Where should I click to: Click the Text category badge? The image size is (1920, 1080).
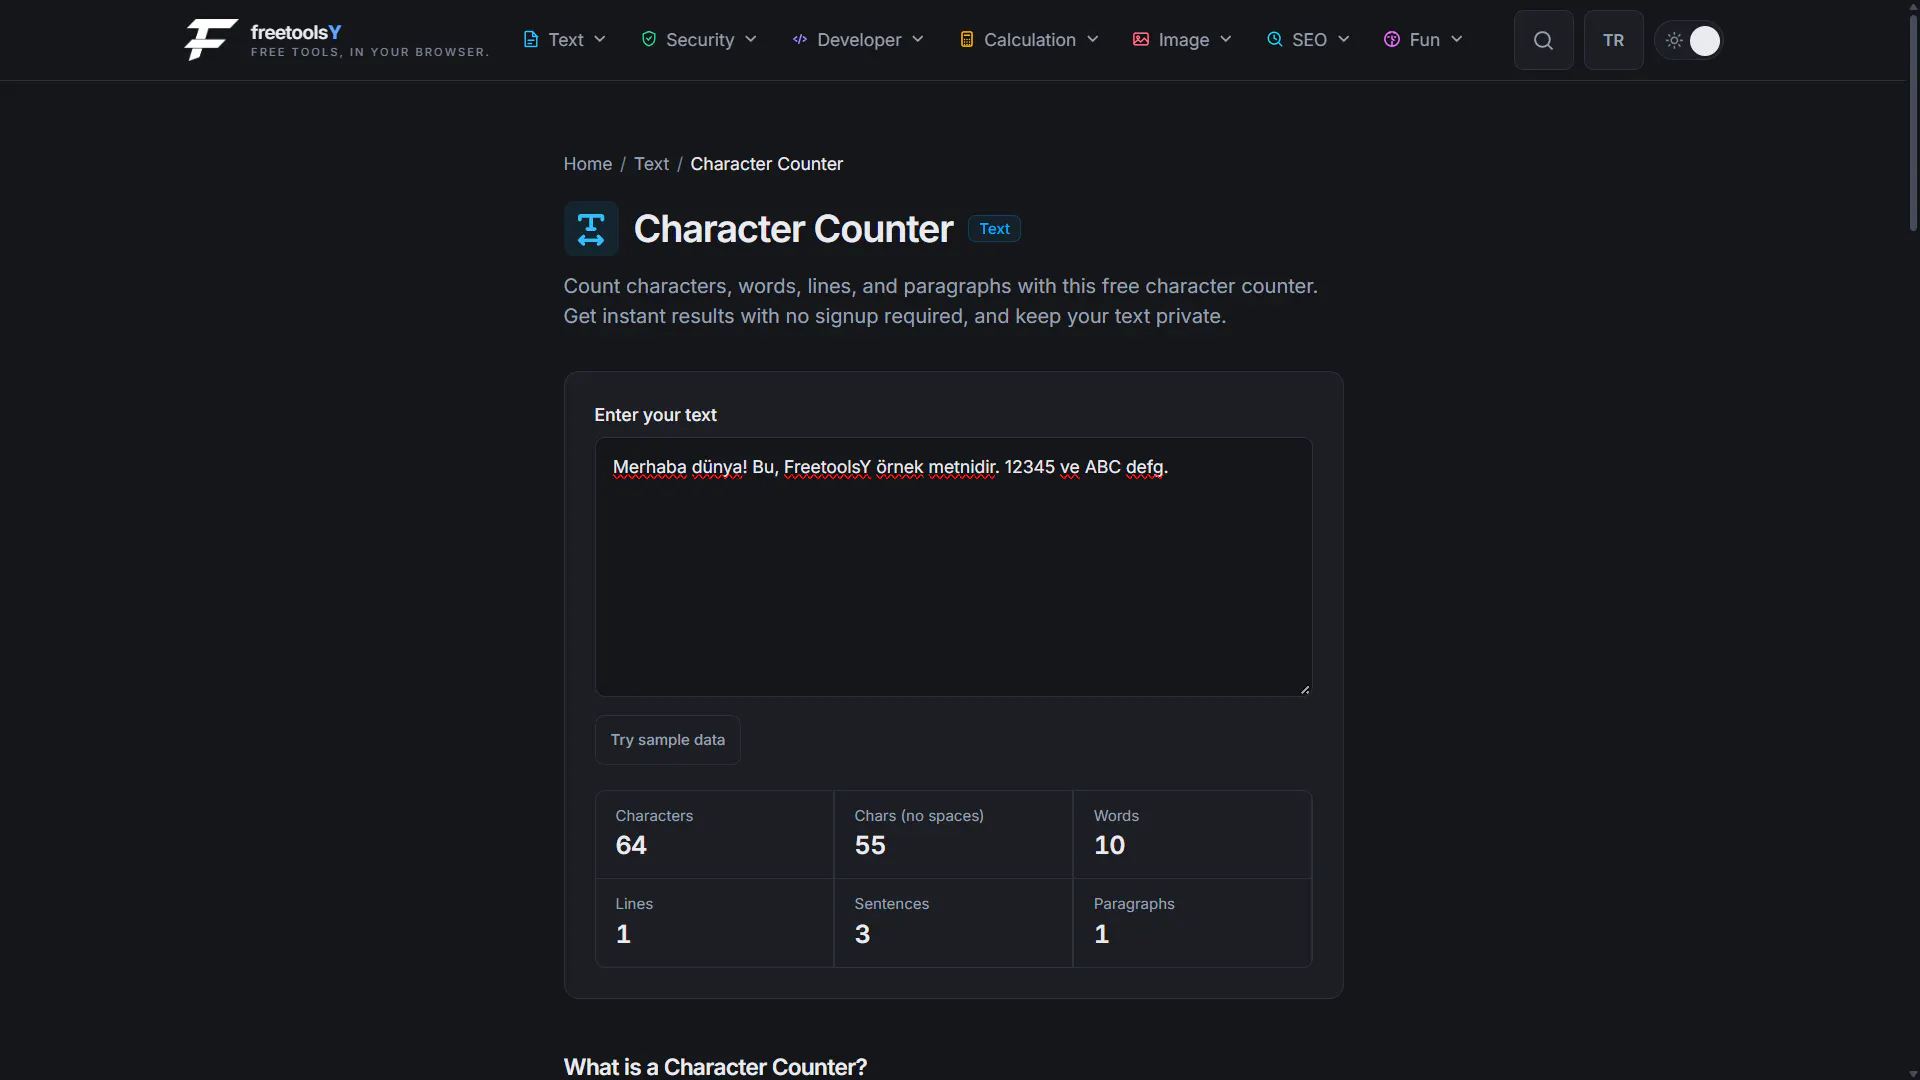tap(994, 229)
